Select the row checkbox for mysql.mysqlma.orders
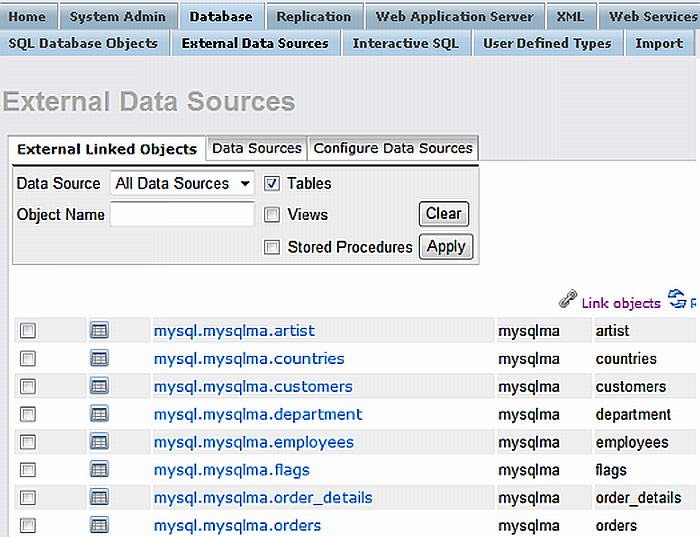The width and height of the screenshot is (700, 537). coord(28,526)
